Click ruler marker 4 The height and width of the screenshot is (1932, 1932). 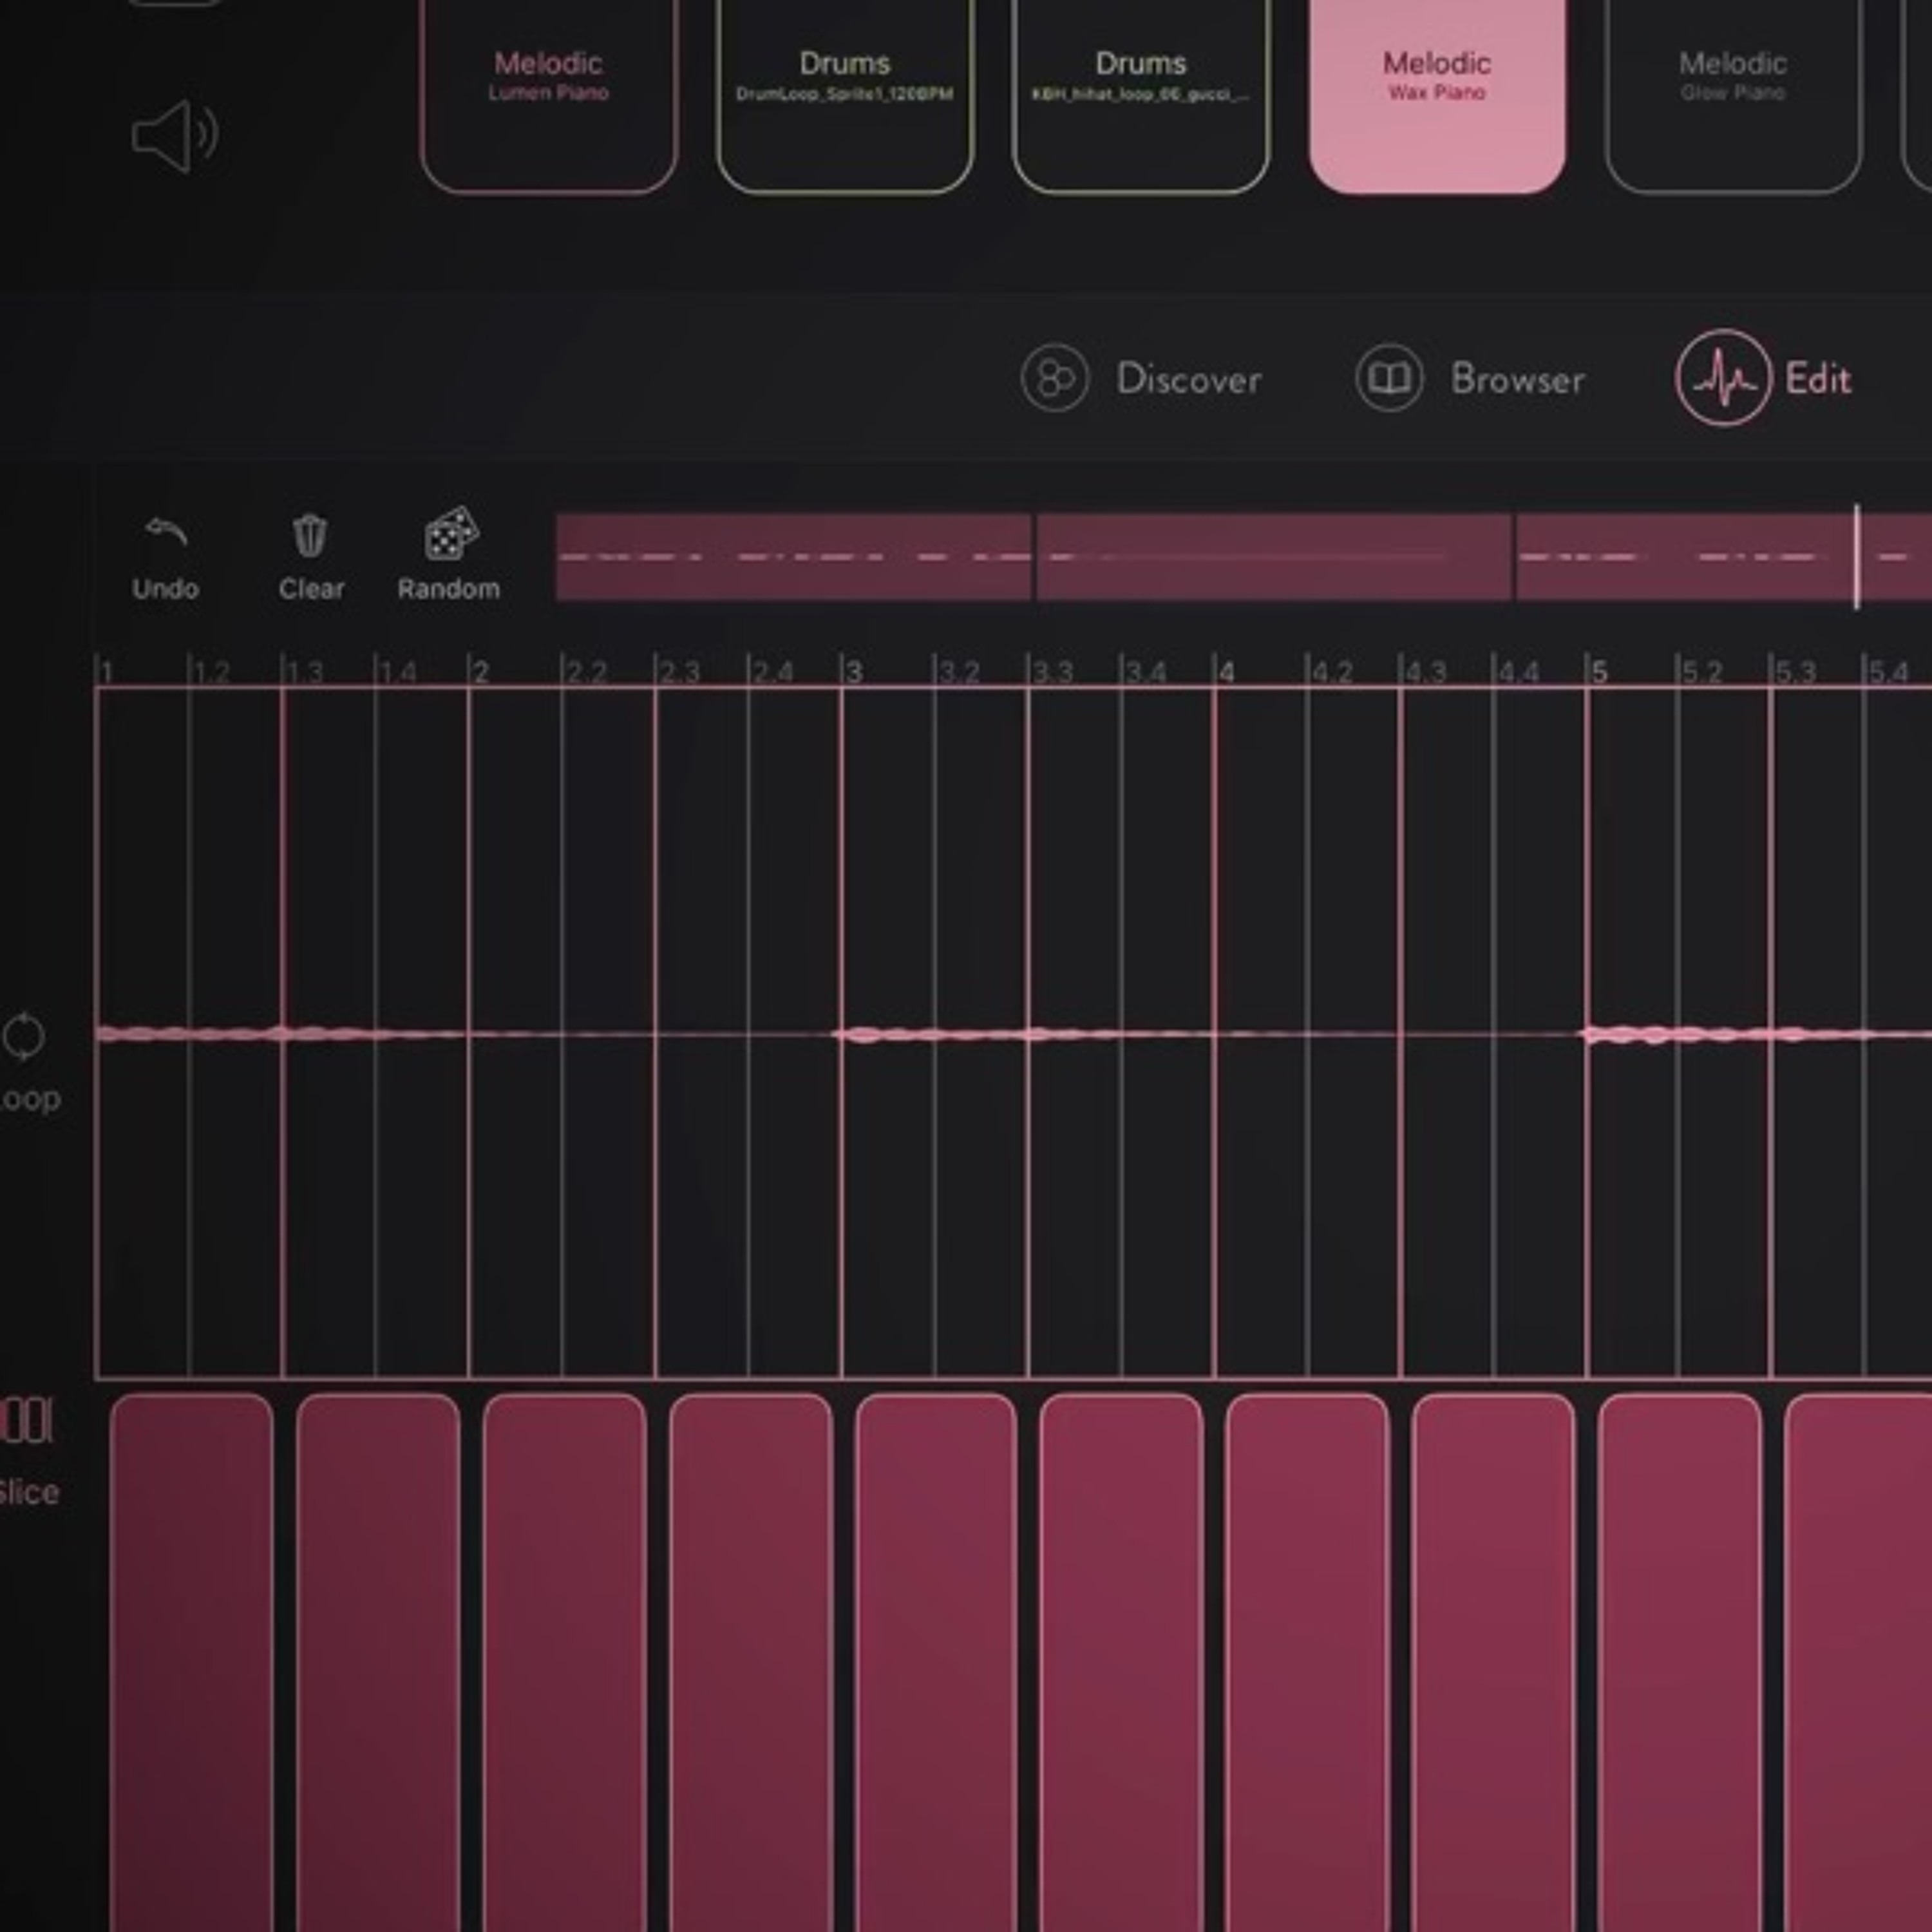coord(1226,672)
